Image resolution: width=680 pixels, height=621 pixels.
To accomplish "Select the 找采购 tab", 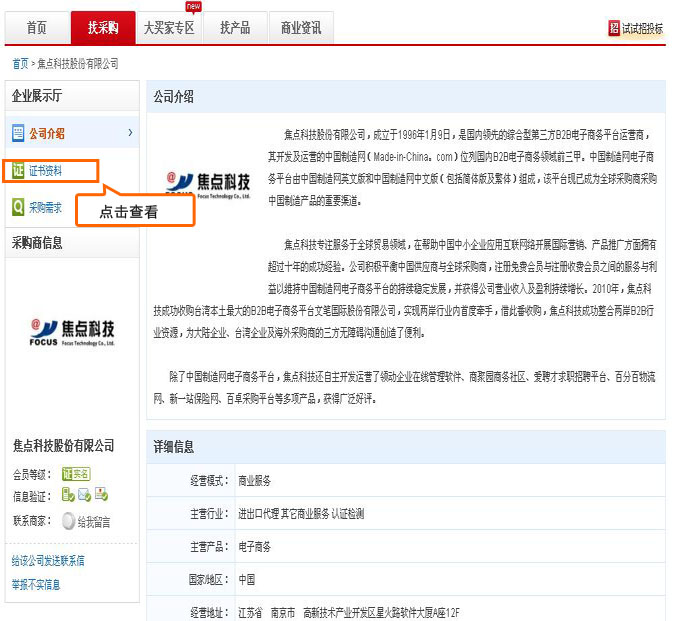I will click(x=103, y=28).
